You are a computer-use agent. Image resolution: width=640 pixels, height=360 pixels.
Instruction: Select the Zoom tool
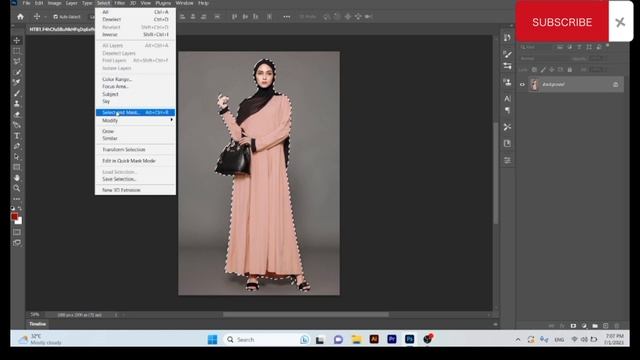pos(17,188)
